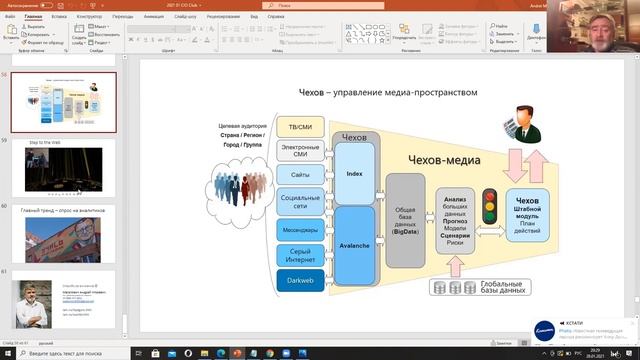Click the slide title 'Чехов – управление медиа-пространством'
The height and width of the screenshot is (360, 640).
(x=388, y=93)
